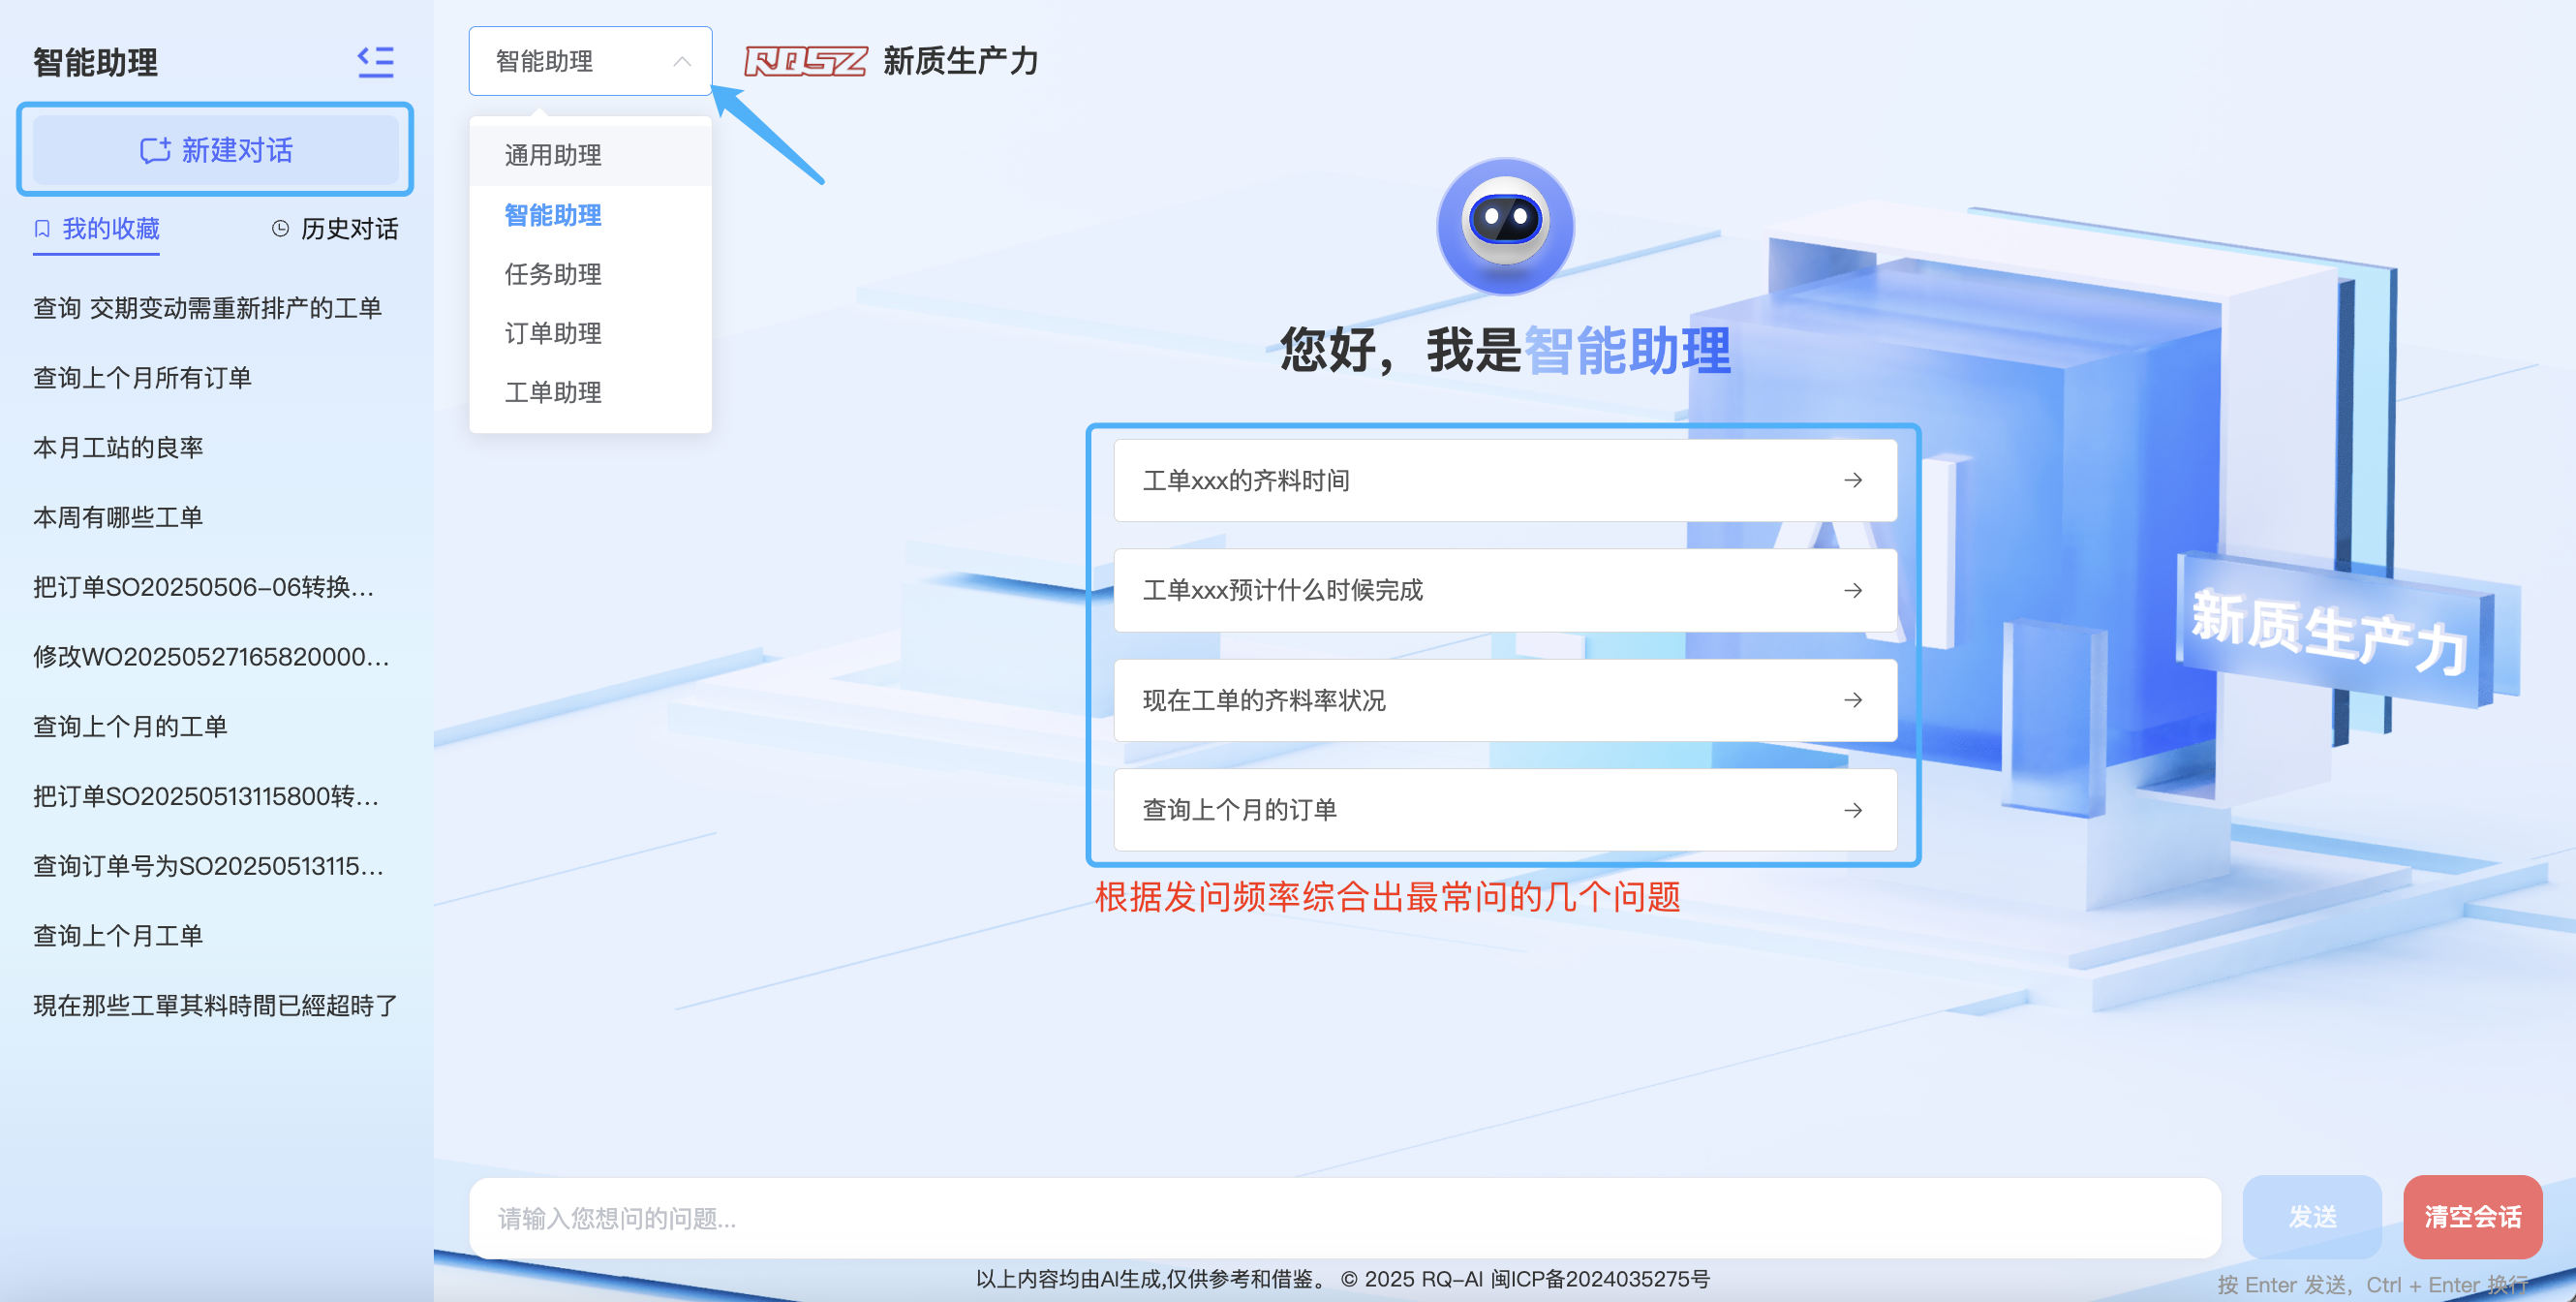This screenshot has height=1302, width=2576.
Task: Click arrow icon on 查询上个月的订单
Action: point(1853,811)
